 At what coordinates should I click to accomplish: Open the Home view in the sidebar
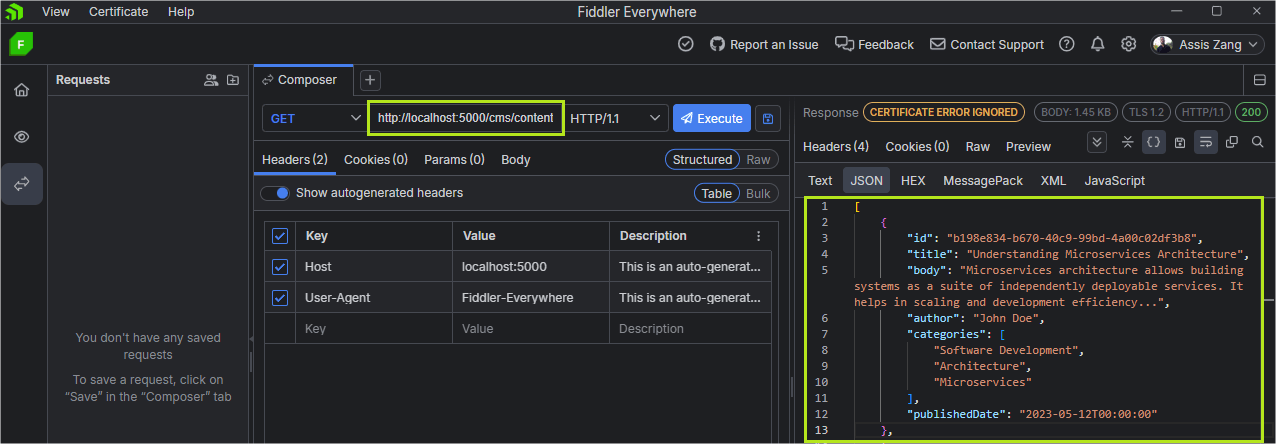coord(21,90)
